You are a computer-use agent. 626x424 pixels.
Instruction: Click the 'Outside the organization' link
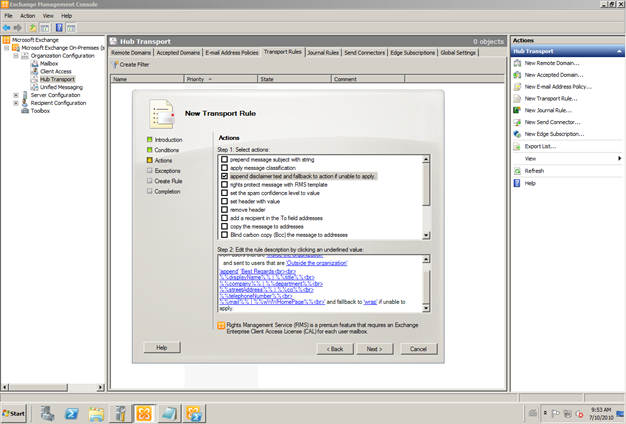click(x=317, y=263)
